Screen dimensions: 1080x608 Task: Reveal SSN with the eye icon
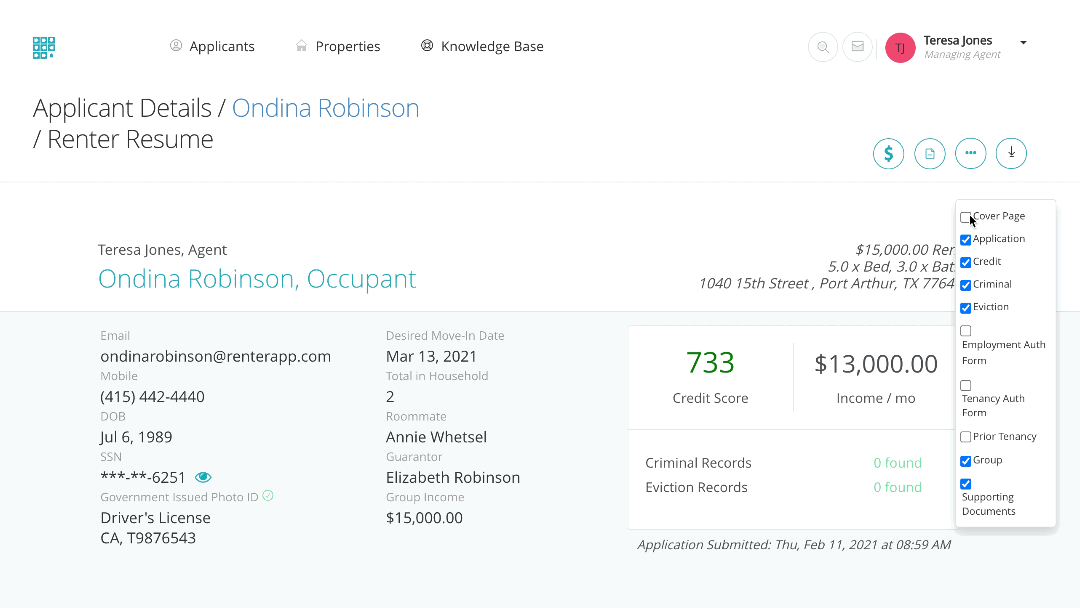(204, 477)
